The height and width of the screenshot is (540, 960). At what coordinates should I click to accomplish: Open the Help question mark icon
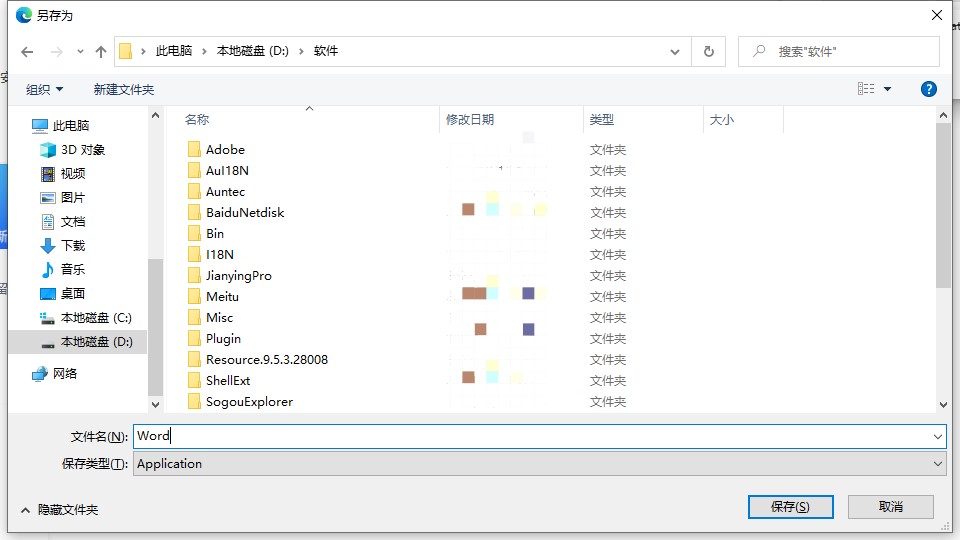pos(928,89)
